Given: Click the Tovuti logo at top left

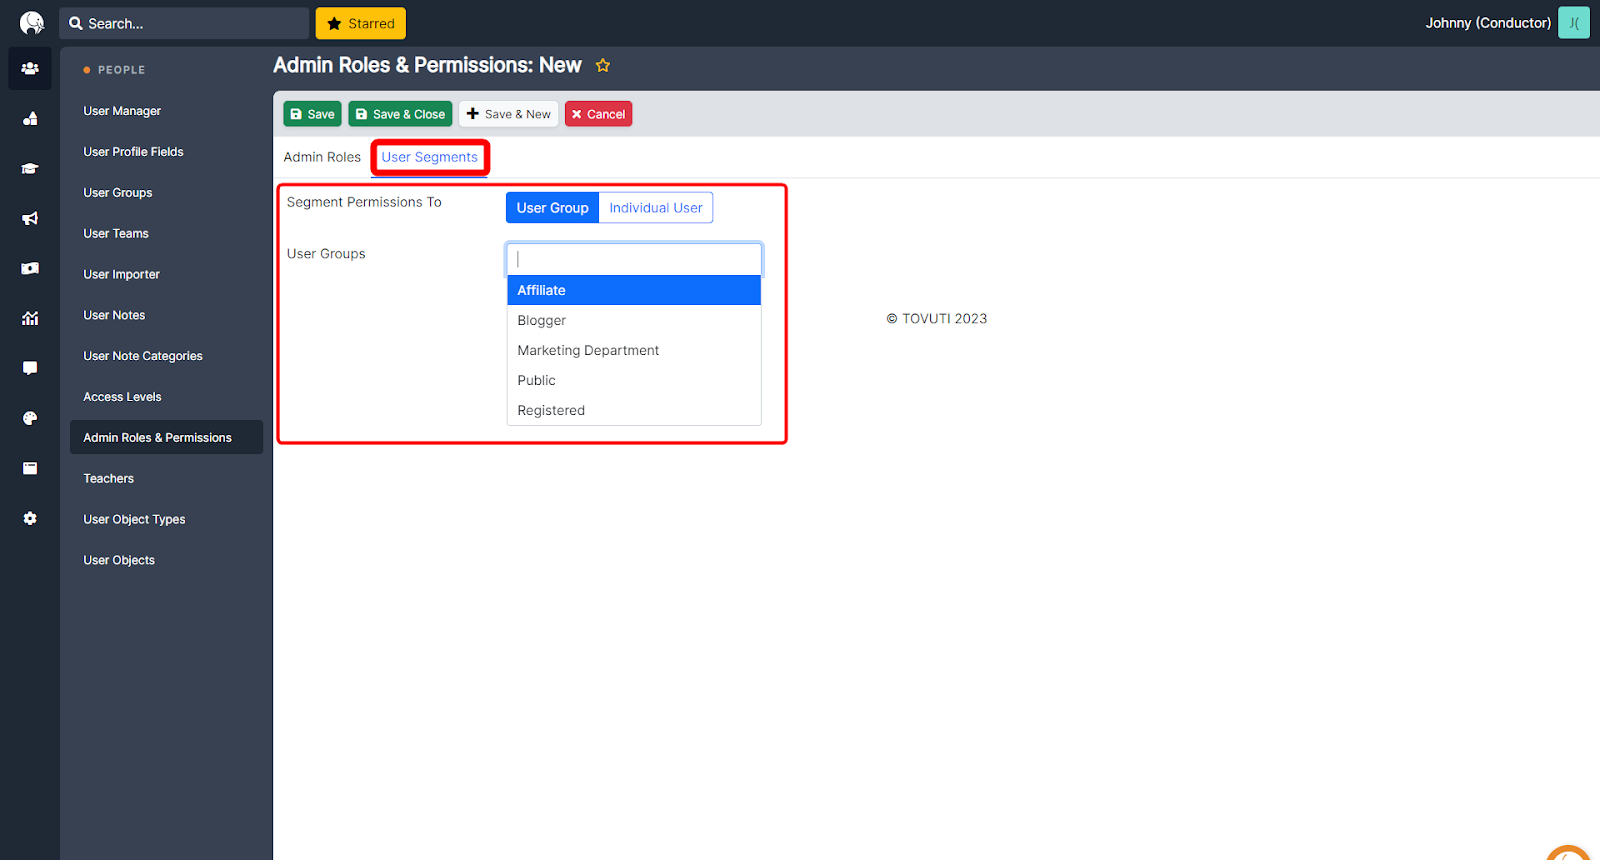Looking at the screenshot, I should [32, 23].
